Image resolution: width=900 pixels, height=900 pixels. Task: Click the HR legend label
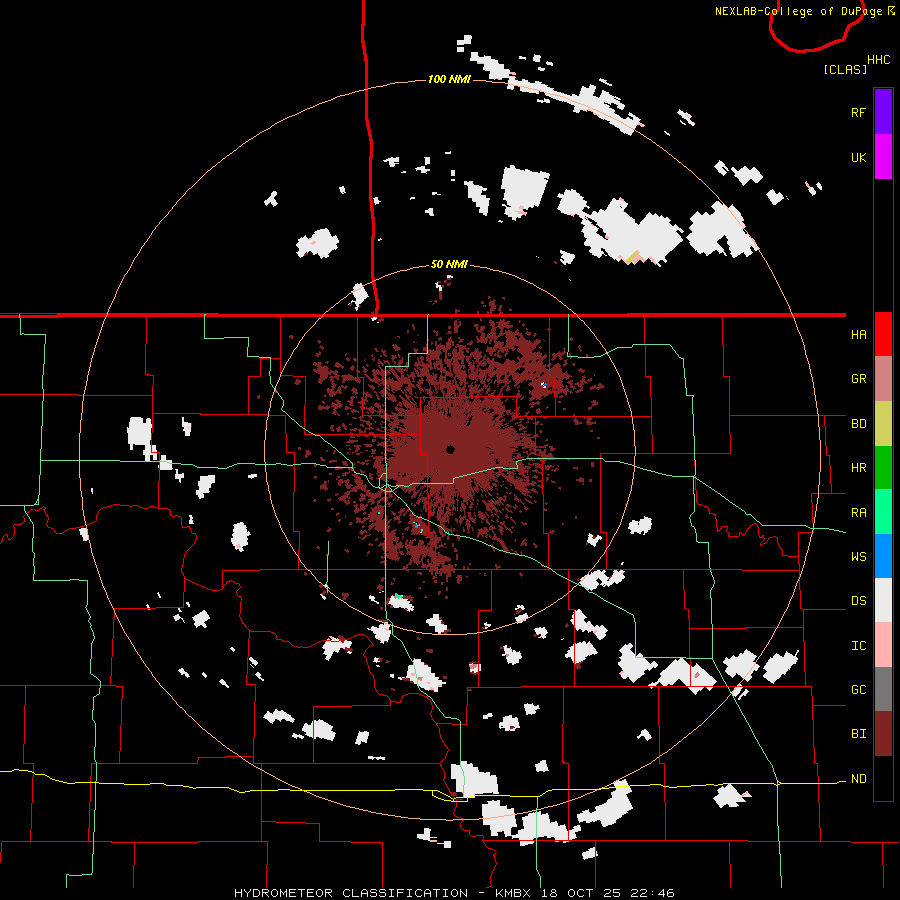coord(858,468)
